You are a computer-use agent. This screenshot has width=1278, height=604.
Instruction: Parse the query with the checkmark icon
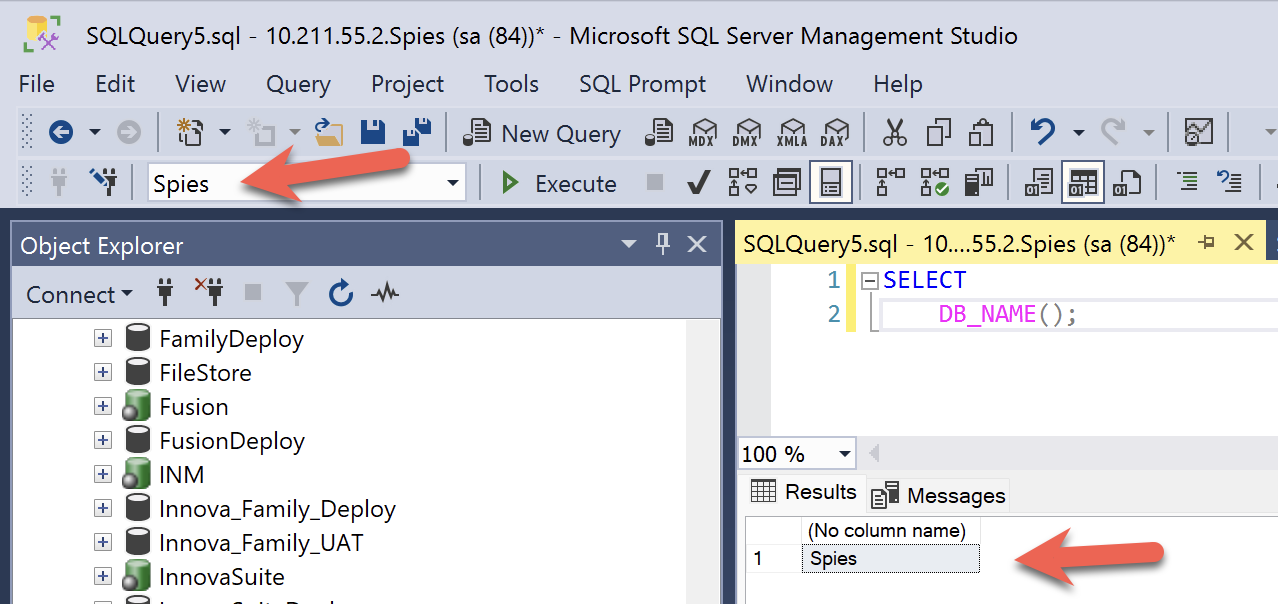tap(699, 183)
